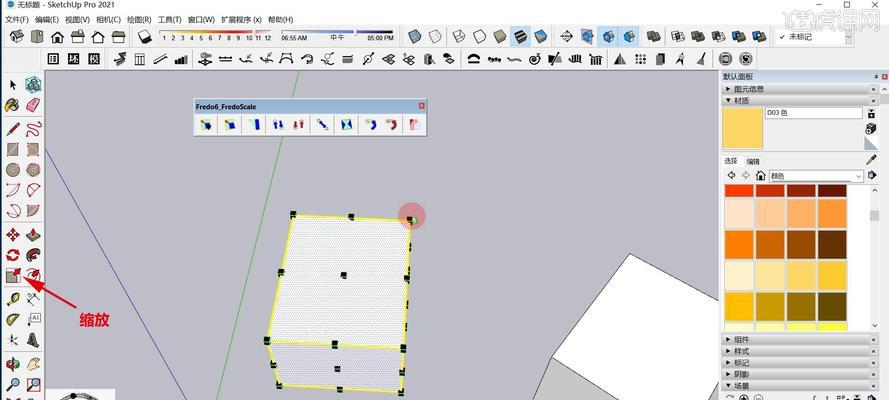The width and height of the screenshot is (889, 400).
Task: Select the Line pencil tool
Action: coord(13,129)
